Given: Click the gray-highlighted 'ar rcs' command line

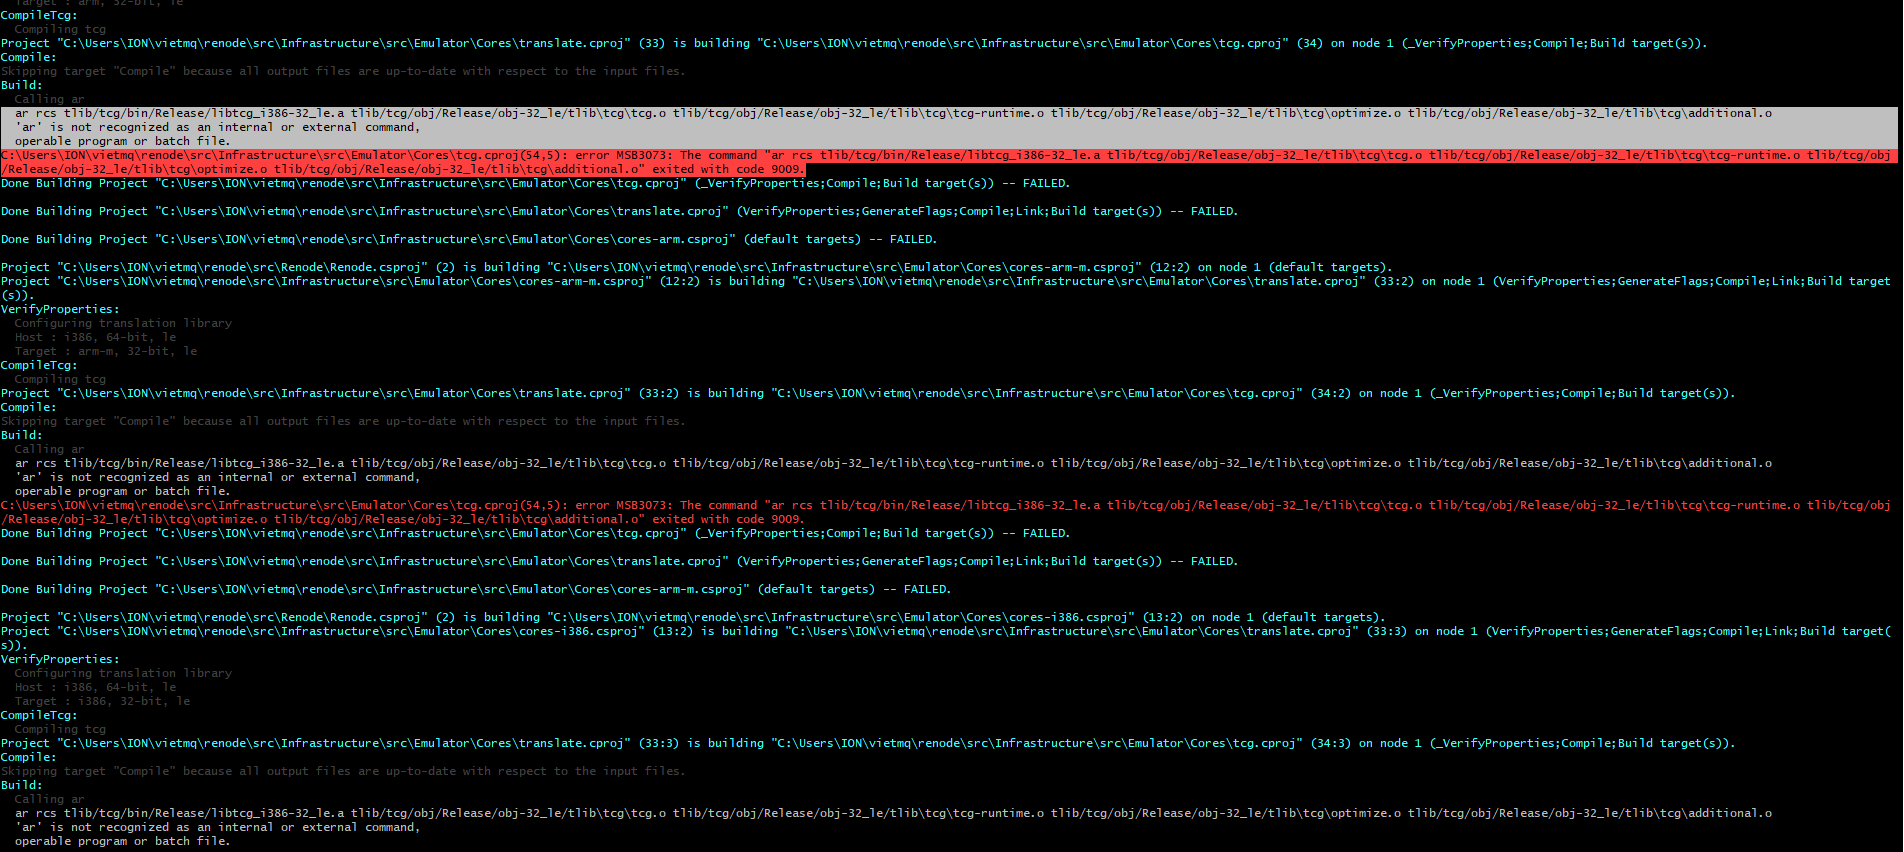Looking at the screenshot, I should [893, 113].
